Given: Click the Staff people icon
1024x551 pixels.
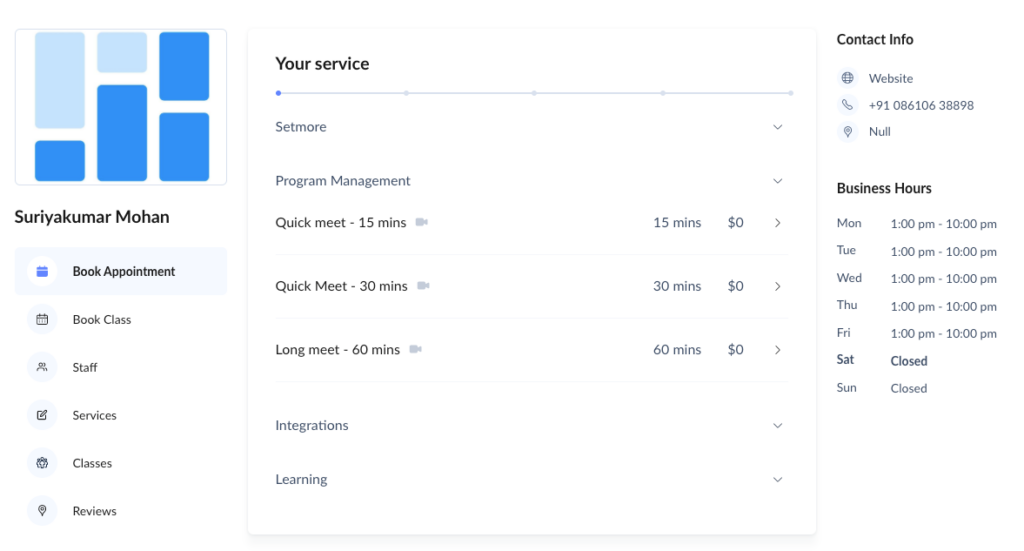Looking at the screenshot, I should pyautogui.click(x=42, y=367).
